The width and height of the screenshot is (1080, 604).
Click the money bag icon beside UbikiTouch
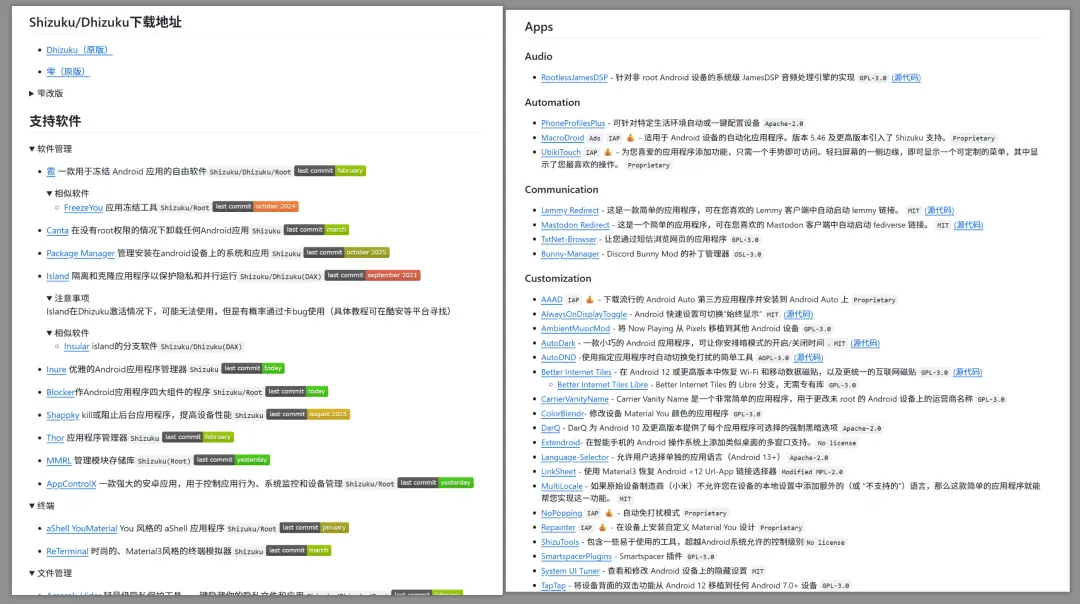tap(607, 152)
